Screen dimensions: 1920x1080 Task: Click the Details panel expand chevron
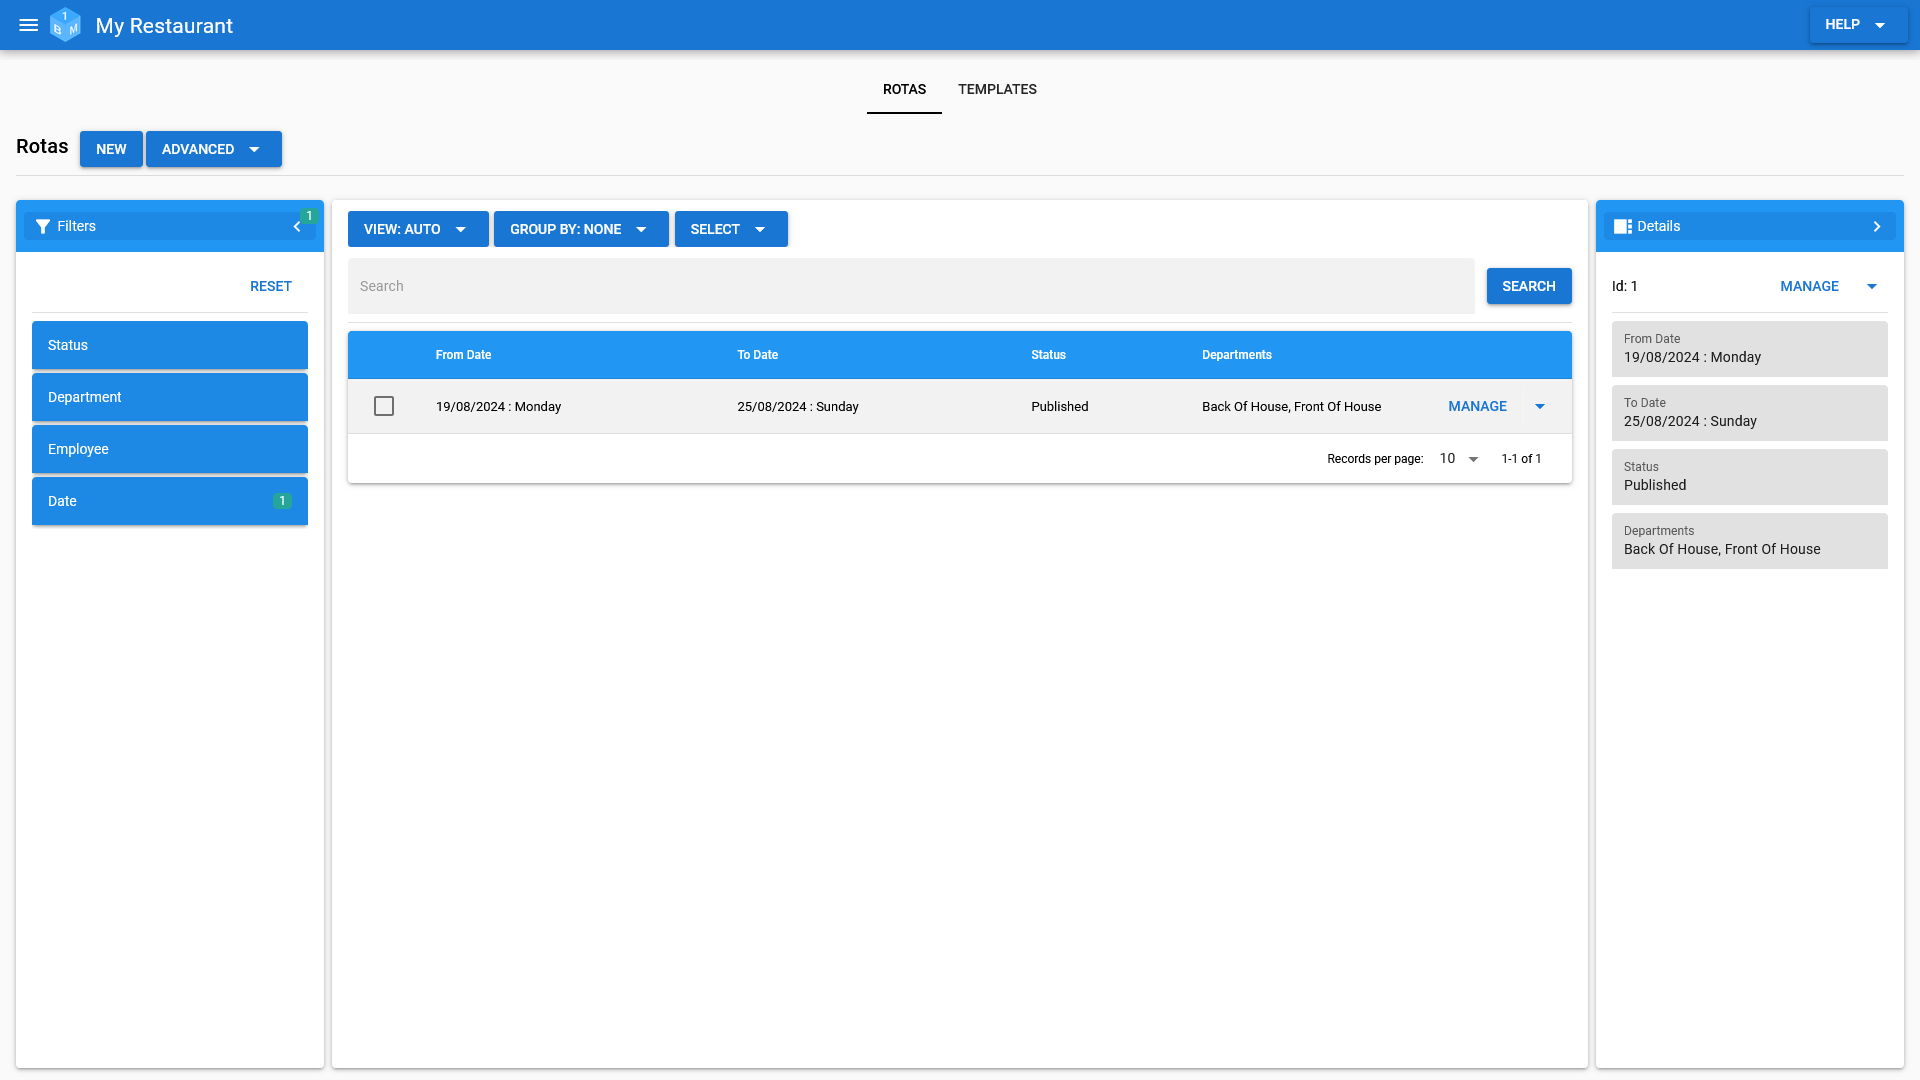[1878, 225]
